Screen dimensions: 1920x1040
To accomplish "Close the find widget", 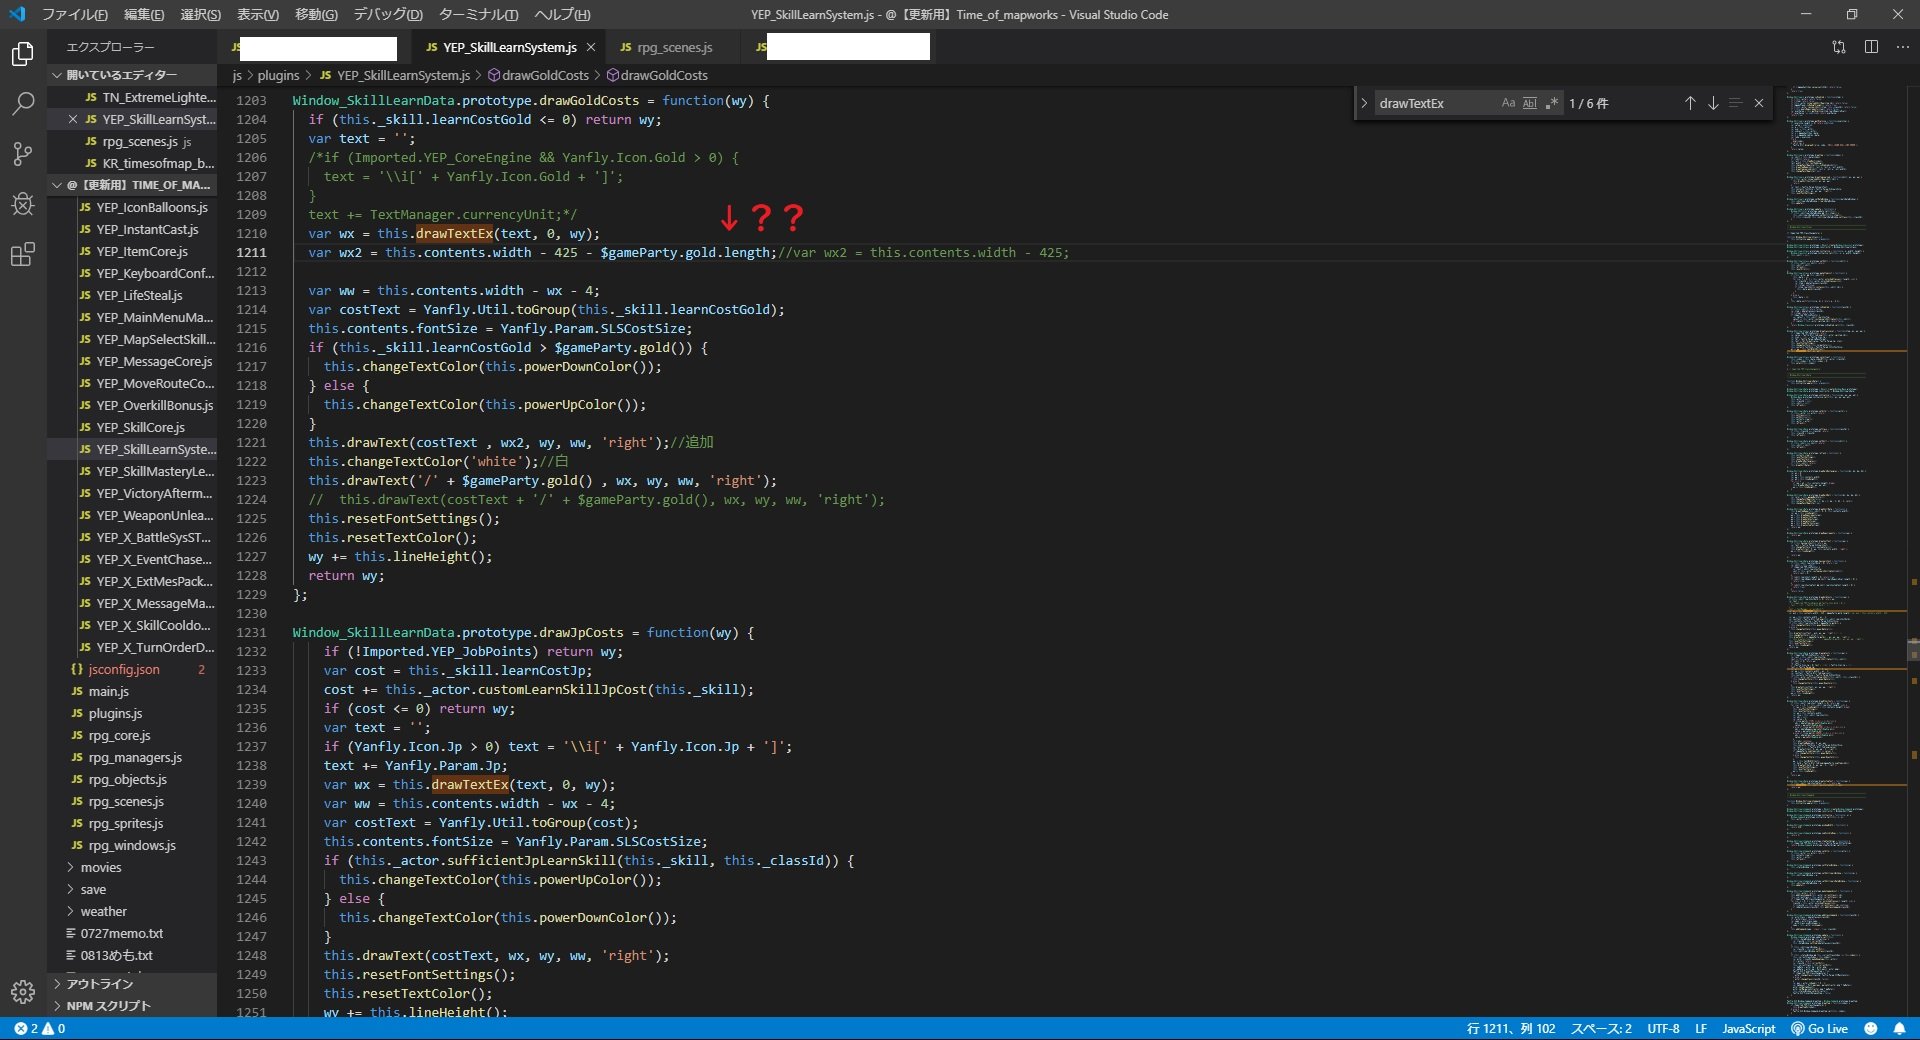I will (x=1759, y=103).
